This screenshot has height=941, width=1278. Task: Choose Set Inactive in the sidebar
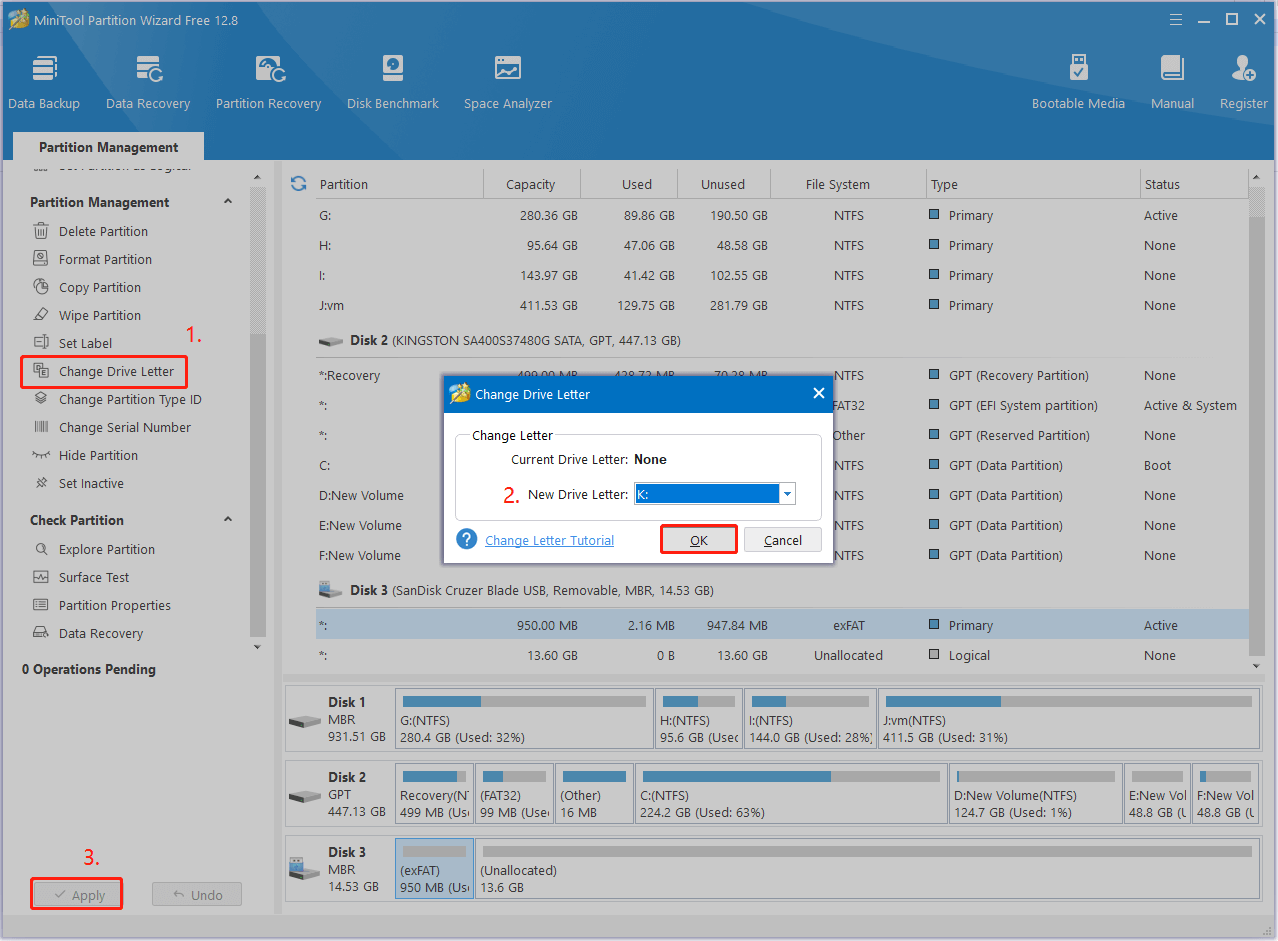tap(91, 483)
